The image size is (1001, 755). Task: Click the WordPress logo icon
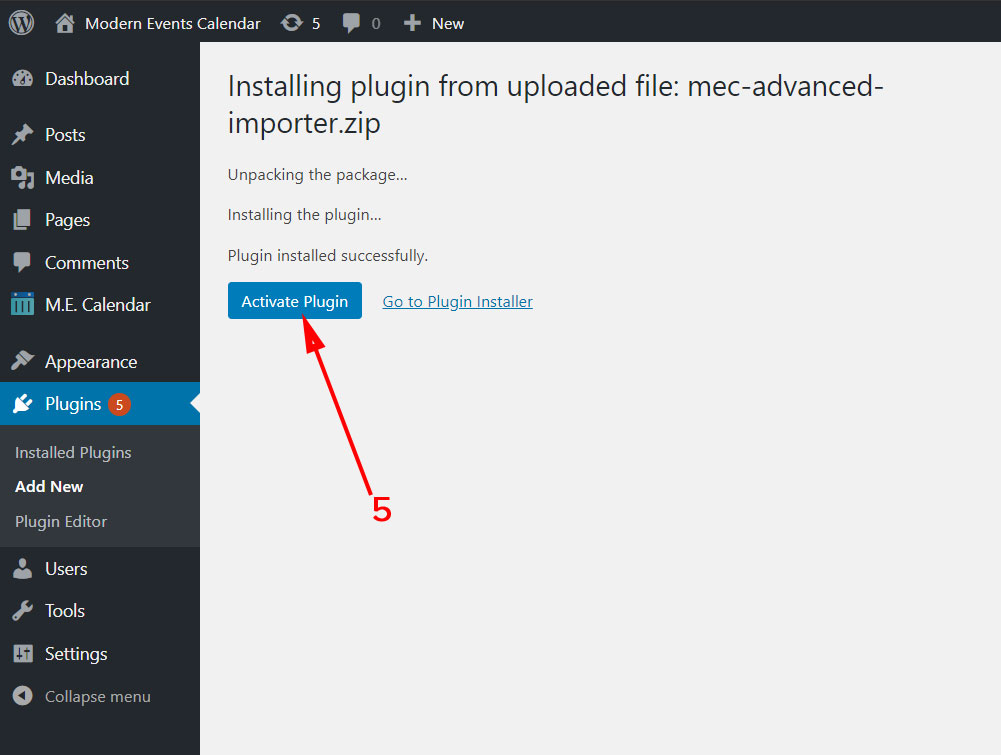(x=21, y=23)
